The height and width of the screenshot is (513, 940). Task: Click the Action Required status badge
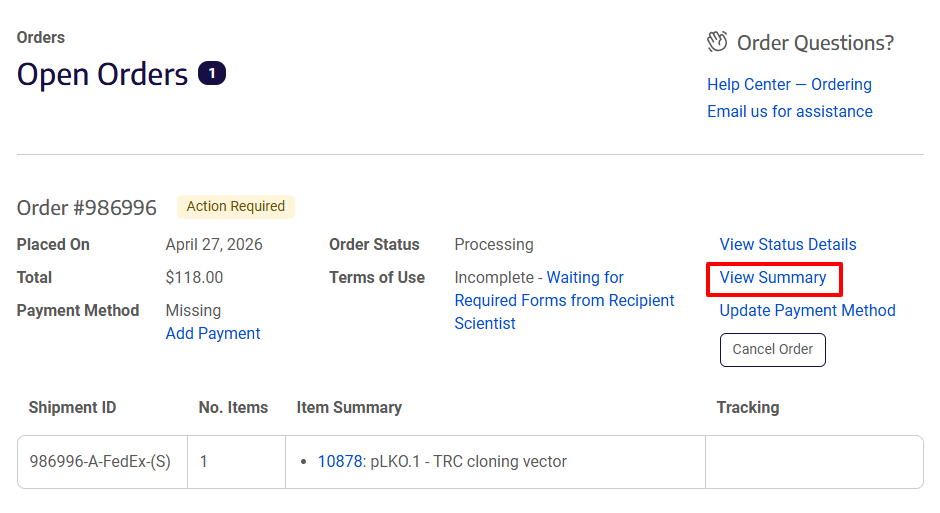[236, 207]
